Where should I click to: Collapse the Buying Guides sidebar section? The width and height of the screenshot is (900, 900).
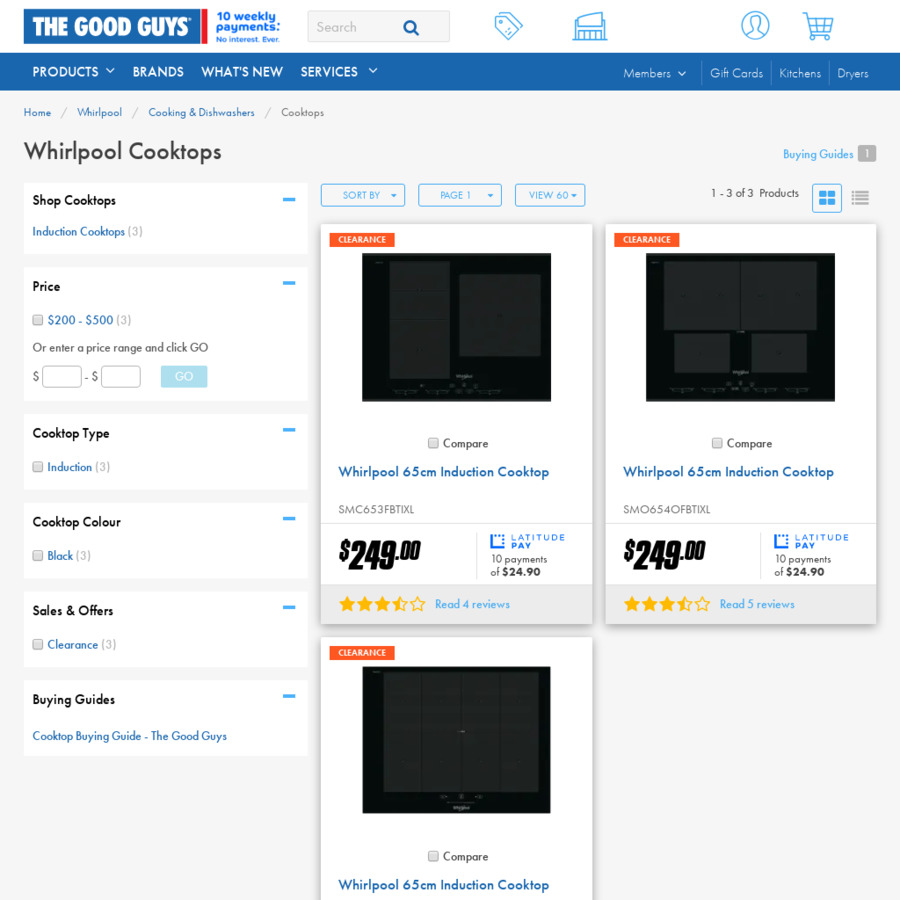tap(289, 696)
